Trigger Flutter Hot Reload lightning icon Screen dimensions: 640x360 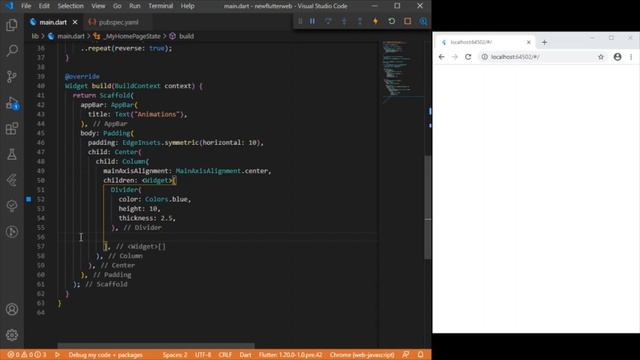pyautogui.click(x=376, y=21)
